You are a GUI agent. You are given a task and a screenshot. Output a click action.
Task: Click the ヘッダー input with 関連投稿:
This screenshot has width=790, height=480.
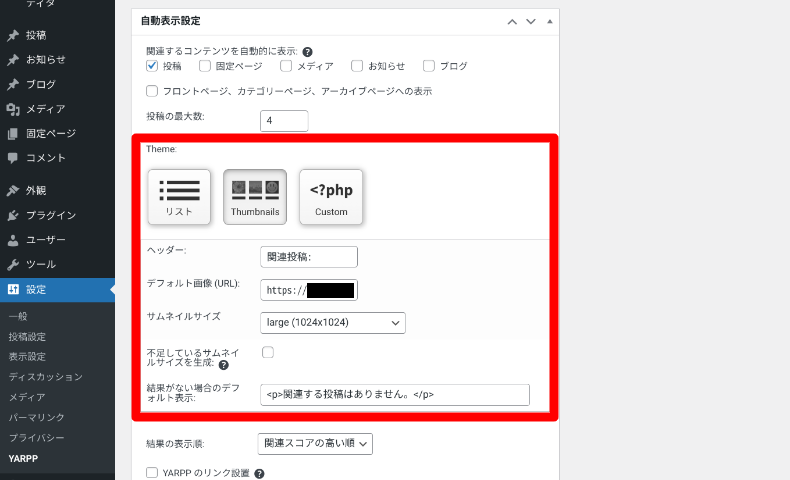tap(309, 257)
